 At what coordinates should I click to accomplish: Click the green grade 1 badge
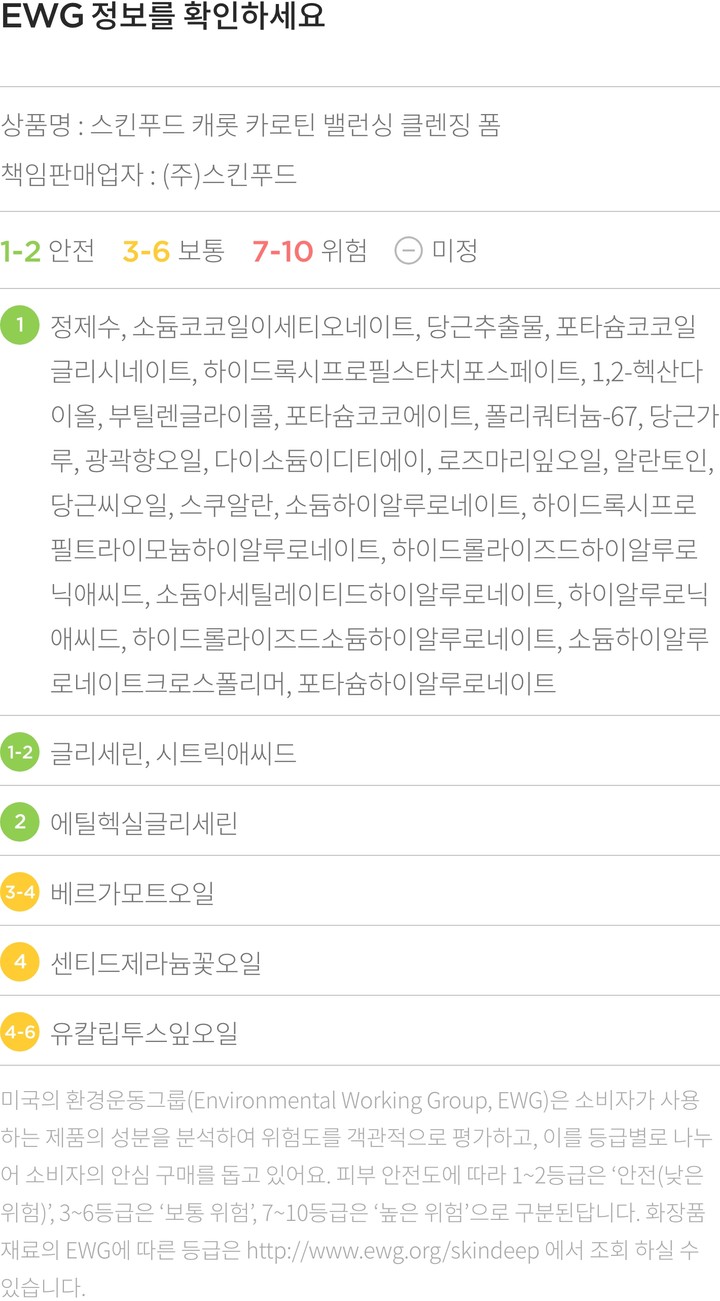click(x=19, y=325)
